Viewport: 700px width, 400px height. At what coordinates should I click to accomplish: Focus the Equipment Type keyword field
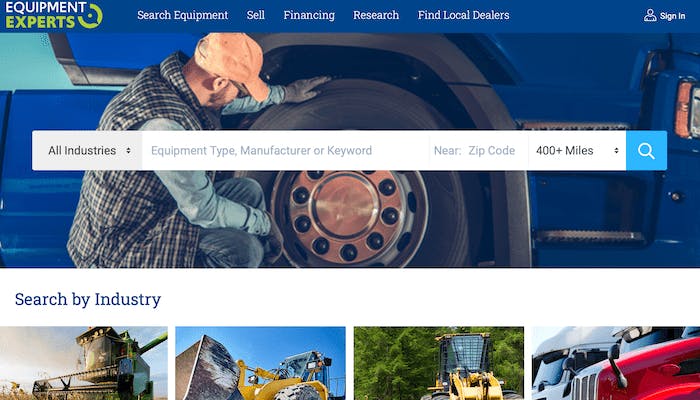285,150
